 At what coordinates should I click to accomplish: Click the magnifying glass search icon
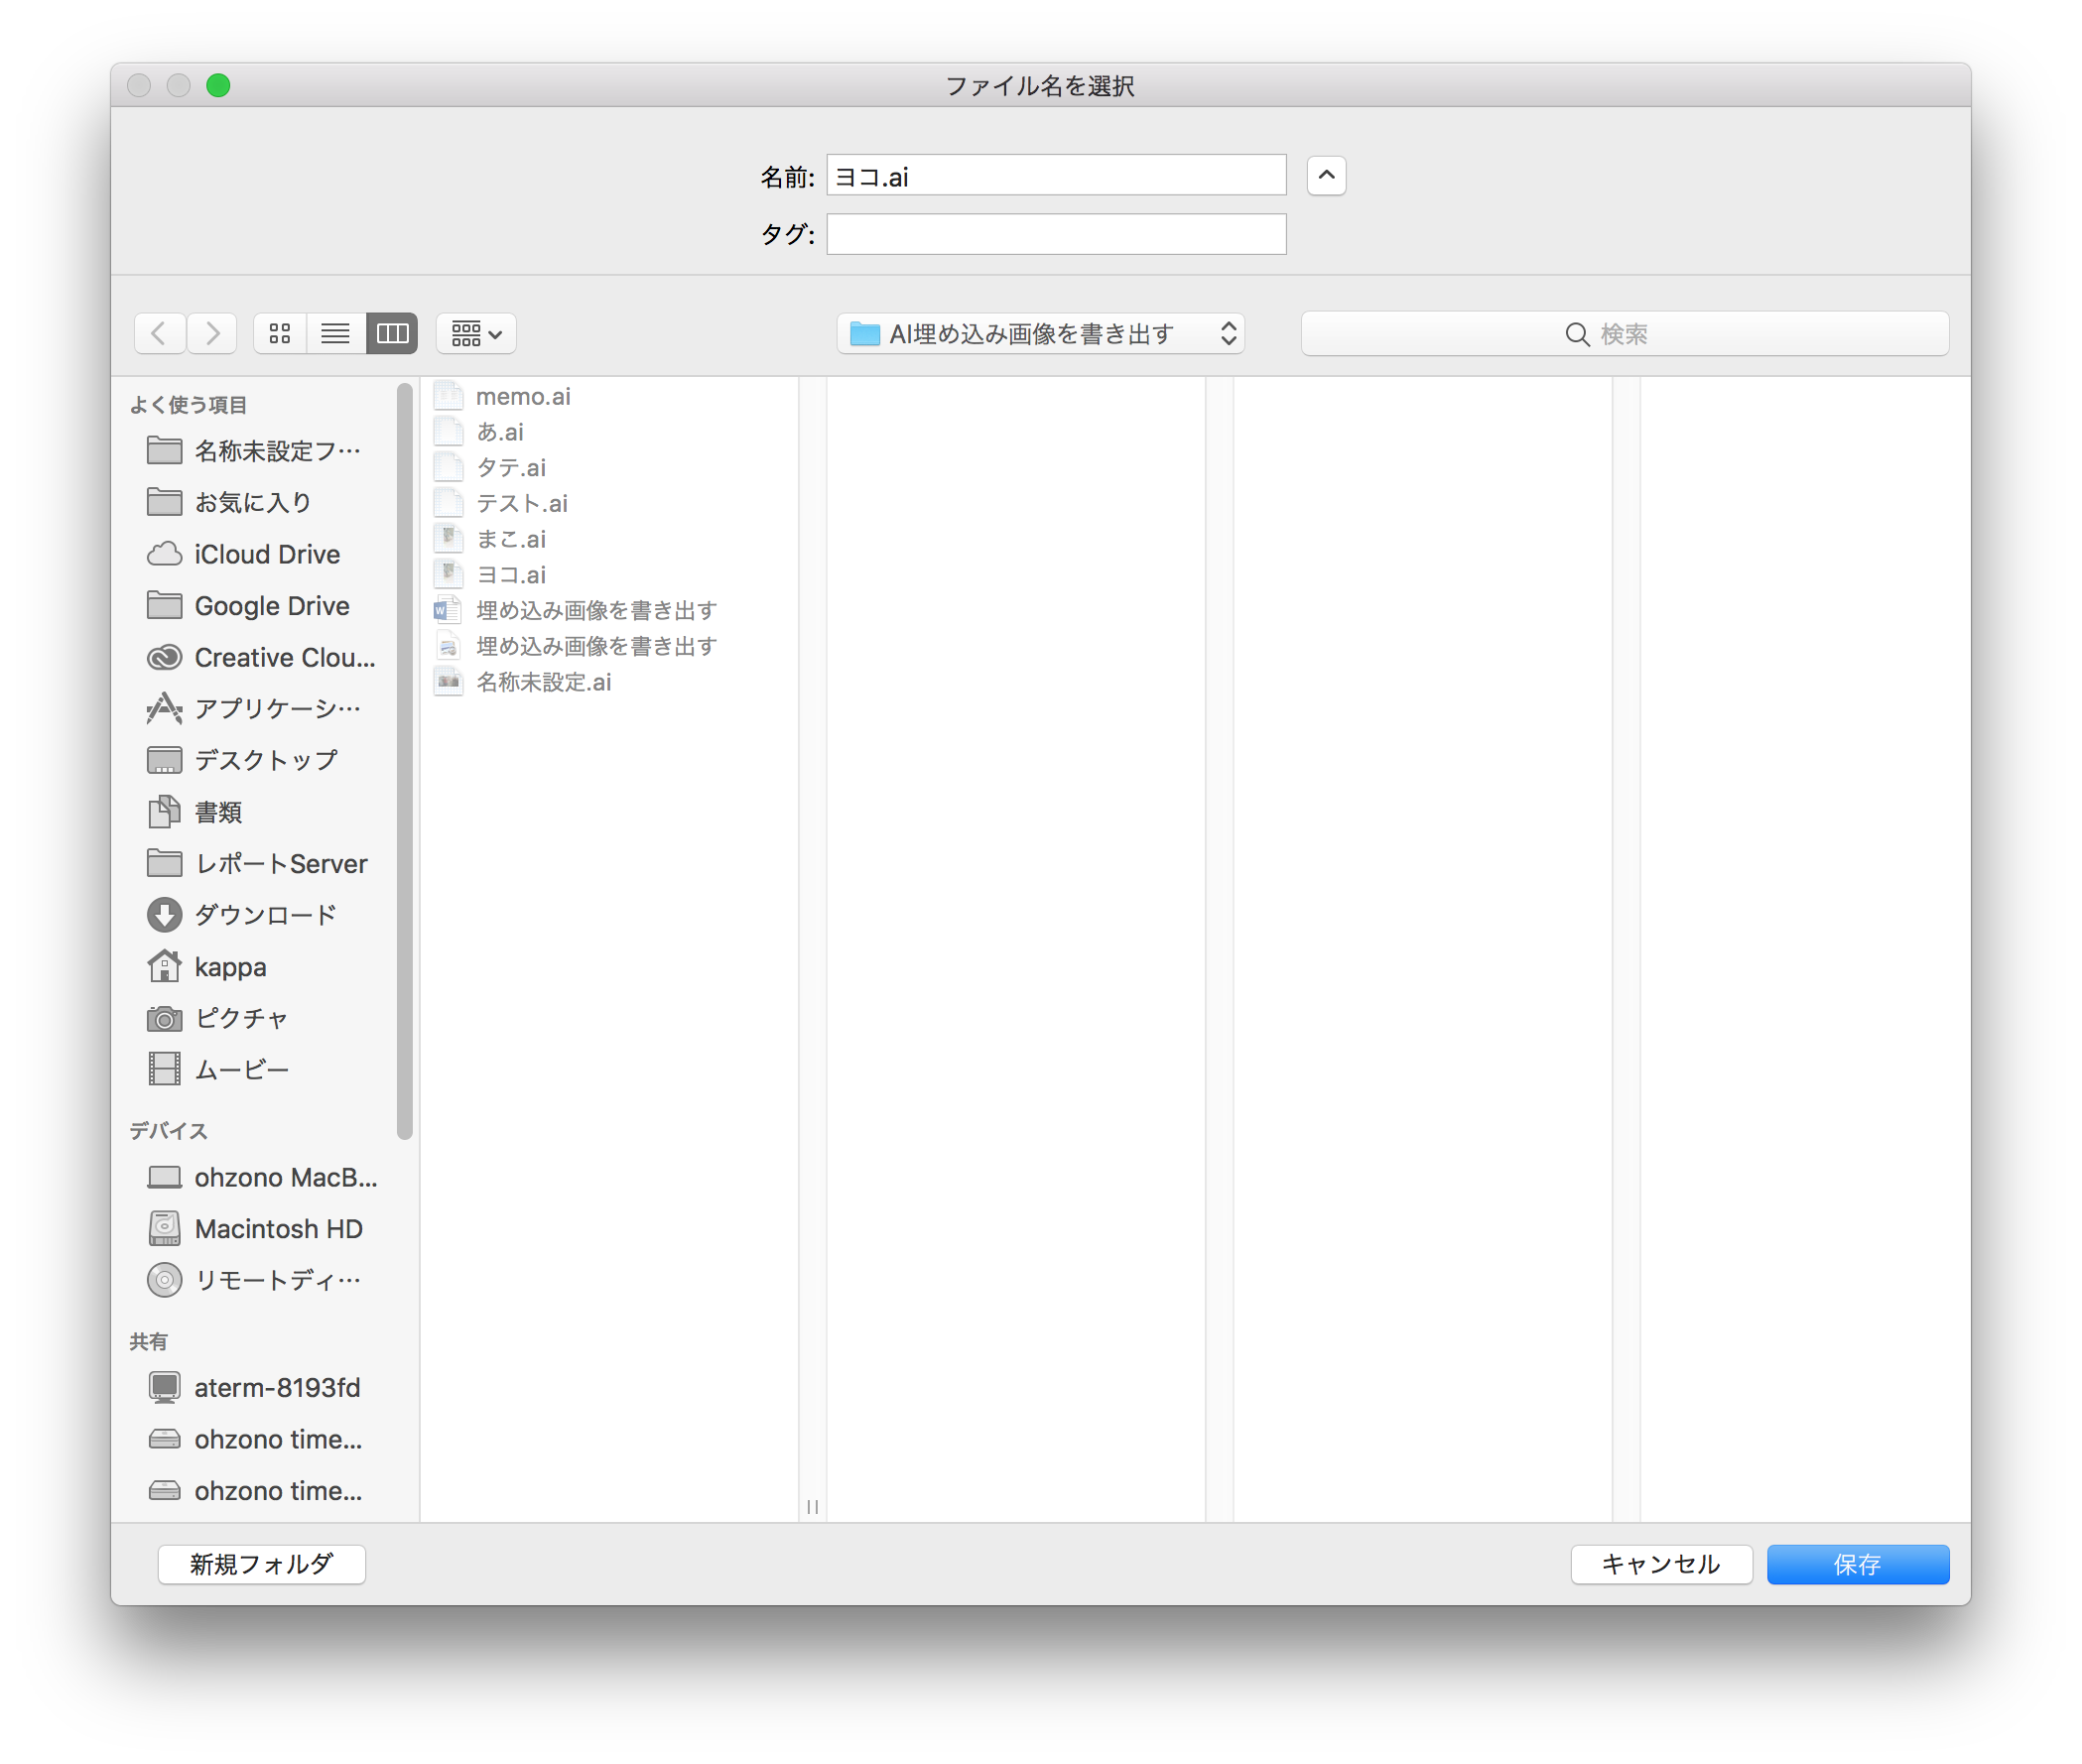(x=1578, y=334)
